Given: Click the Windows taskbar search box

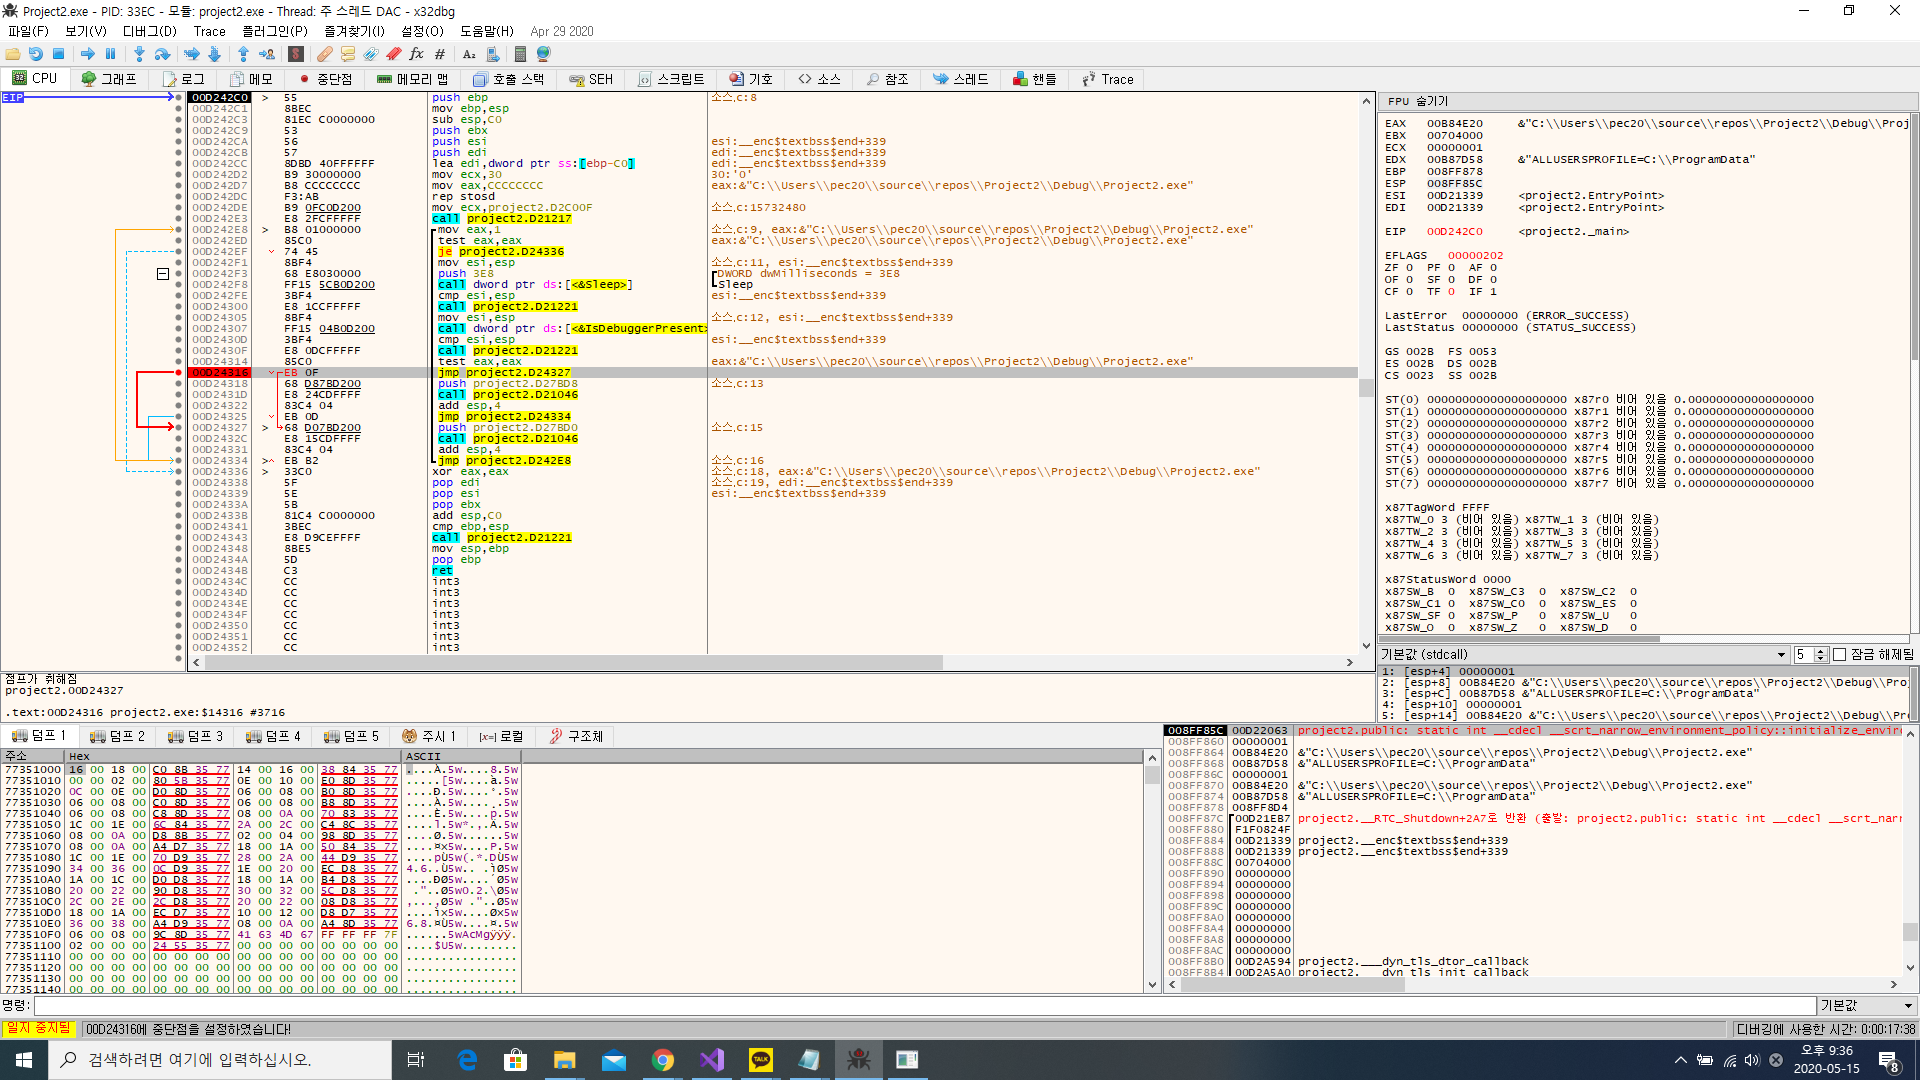Looking at the screenshot, I should 220,1060.
